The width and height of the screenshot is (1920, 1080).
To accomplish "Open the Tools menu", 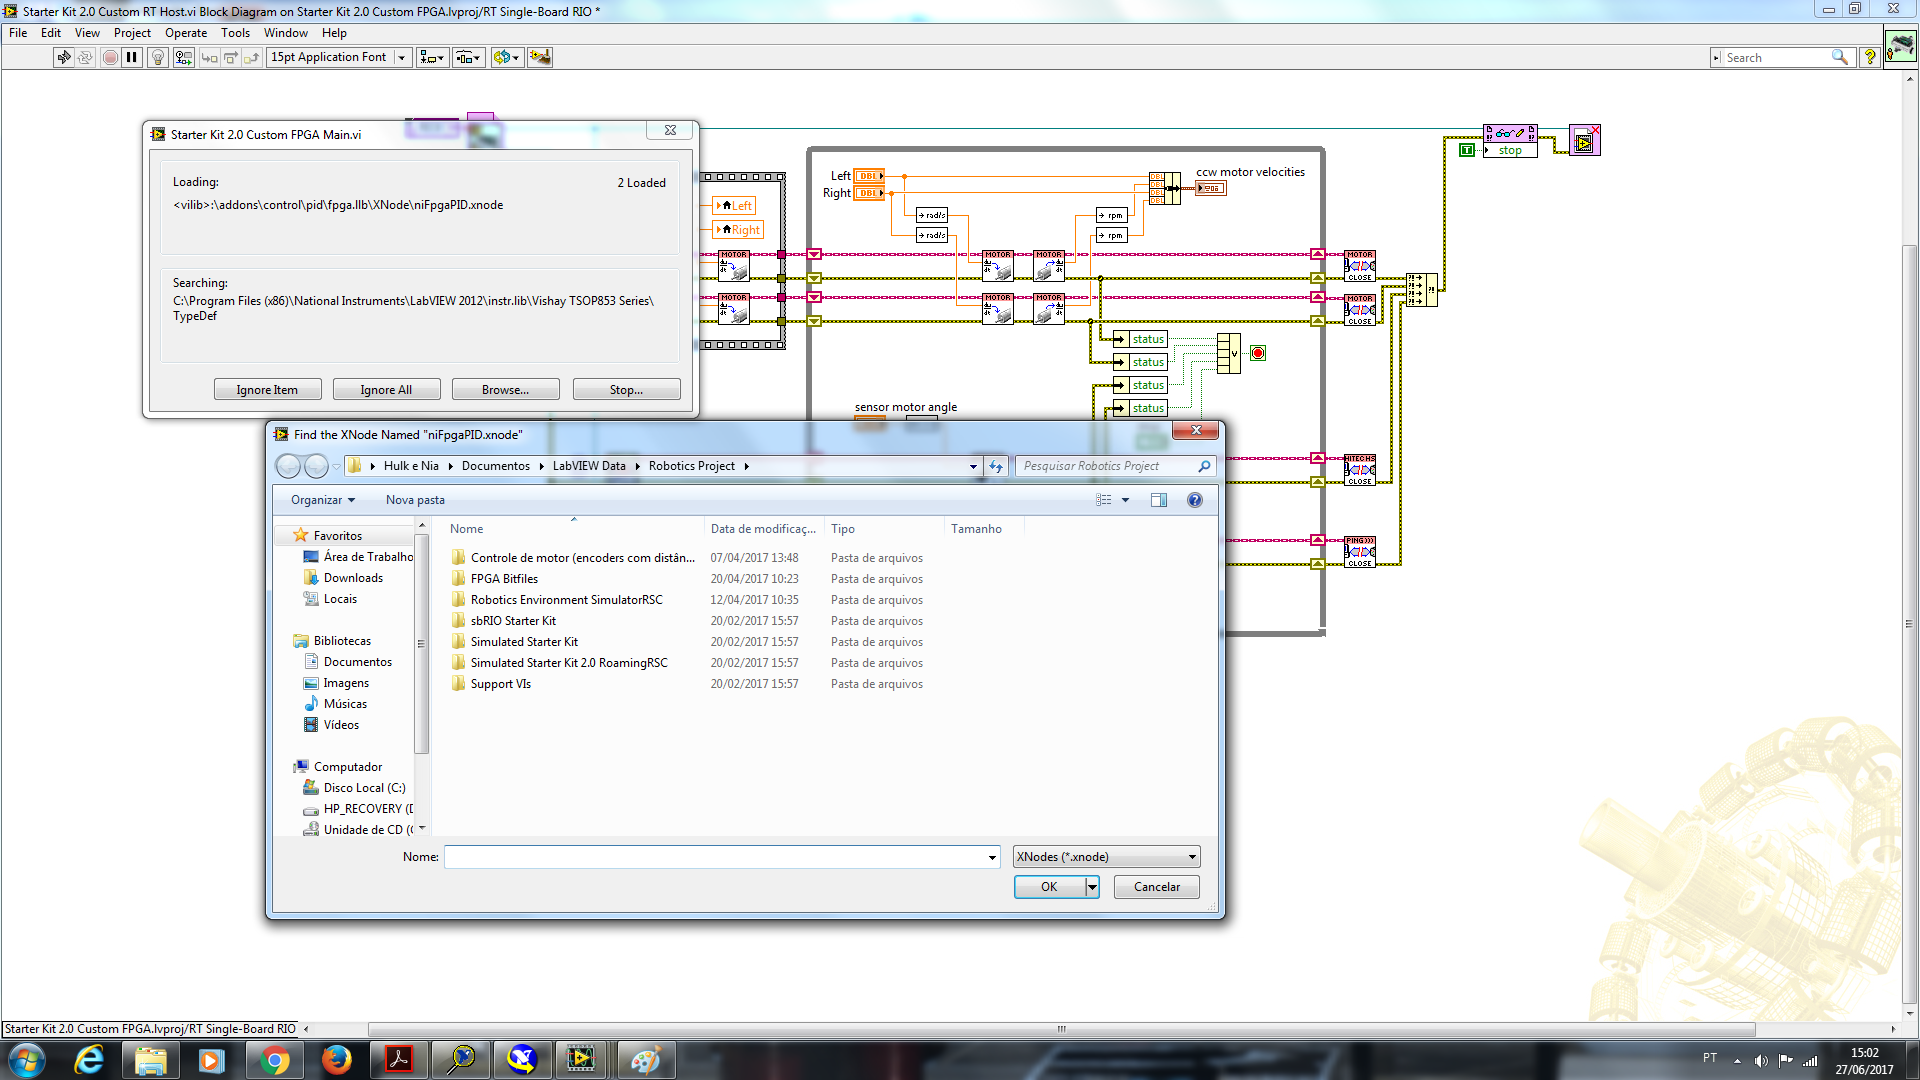I will click(x=235, y=33).
